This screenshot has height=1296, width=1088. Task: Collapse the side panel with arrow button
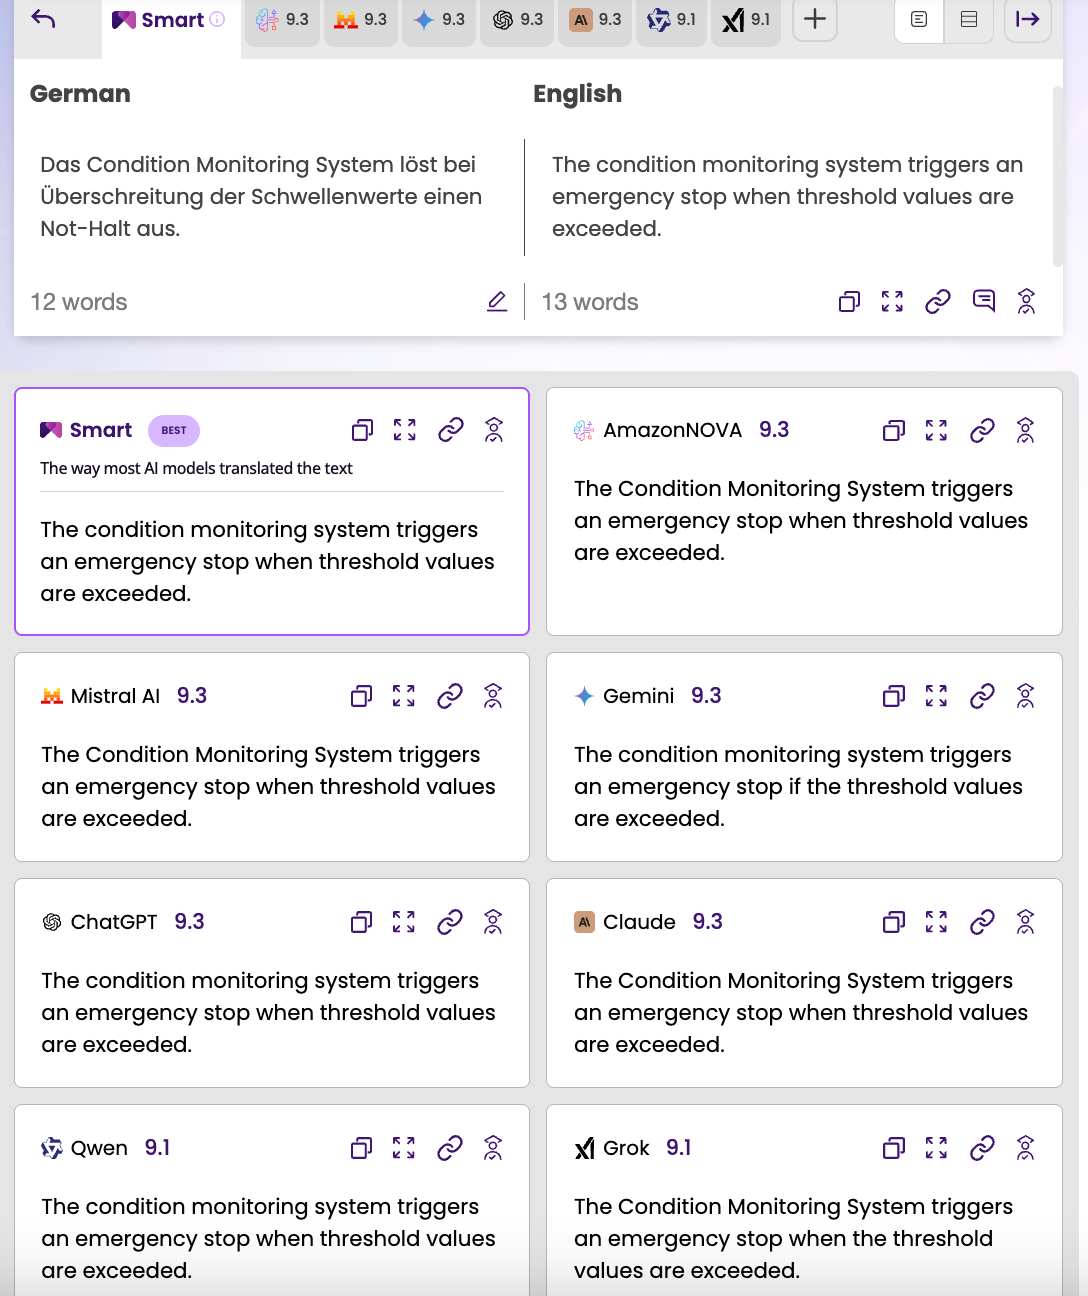point(1027,20)
